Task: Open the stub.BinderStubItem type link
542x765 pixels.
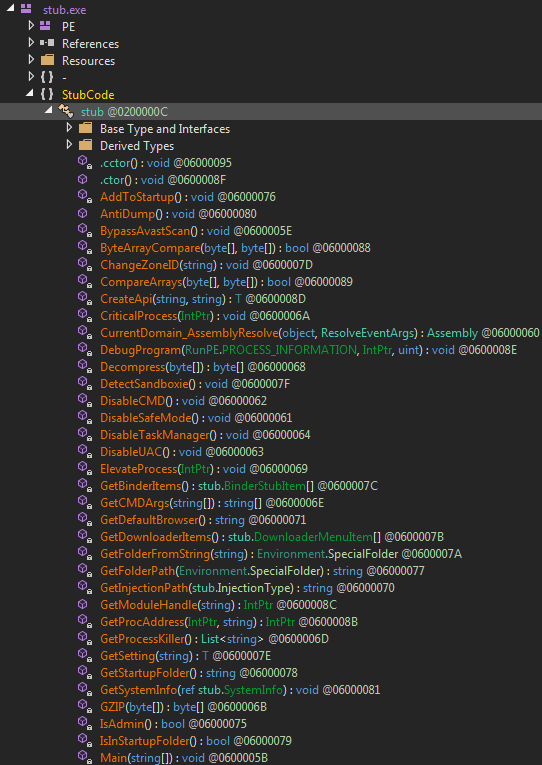Action: click(x=250, y=486)
